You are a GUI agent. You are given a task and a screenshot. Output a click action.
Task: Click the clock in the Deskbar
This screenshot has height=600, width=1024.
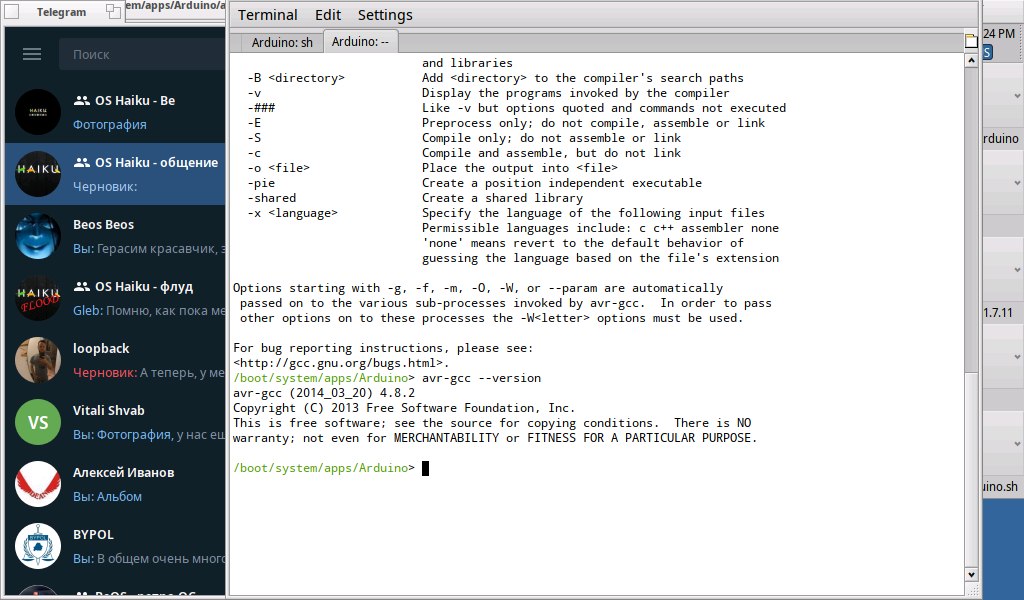point(999,33)
